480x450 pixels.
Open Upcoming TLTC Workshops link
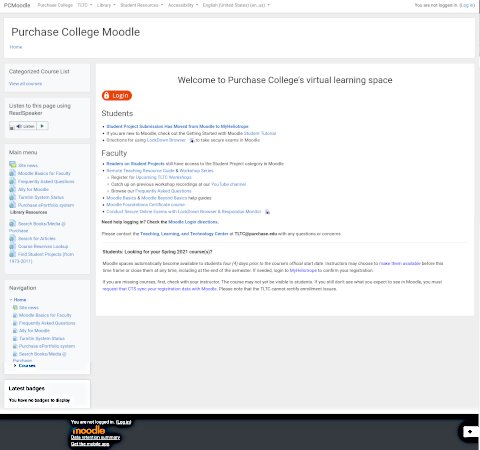click(163, 177)
